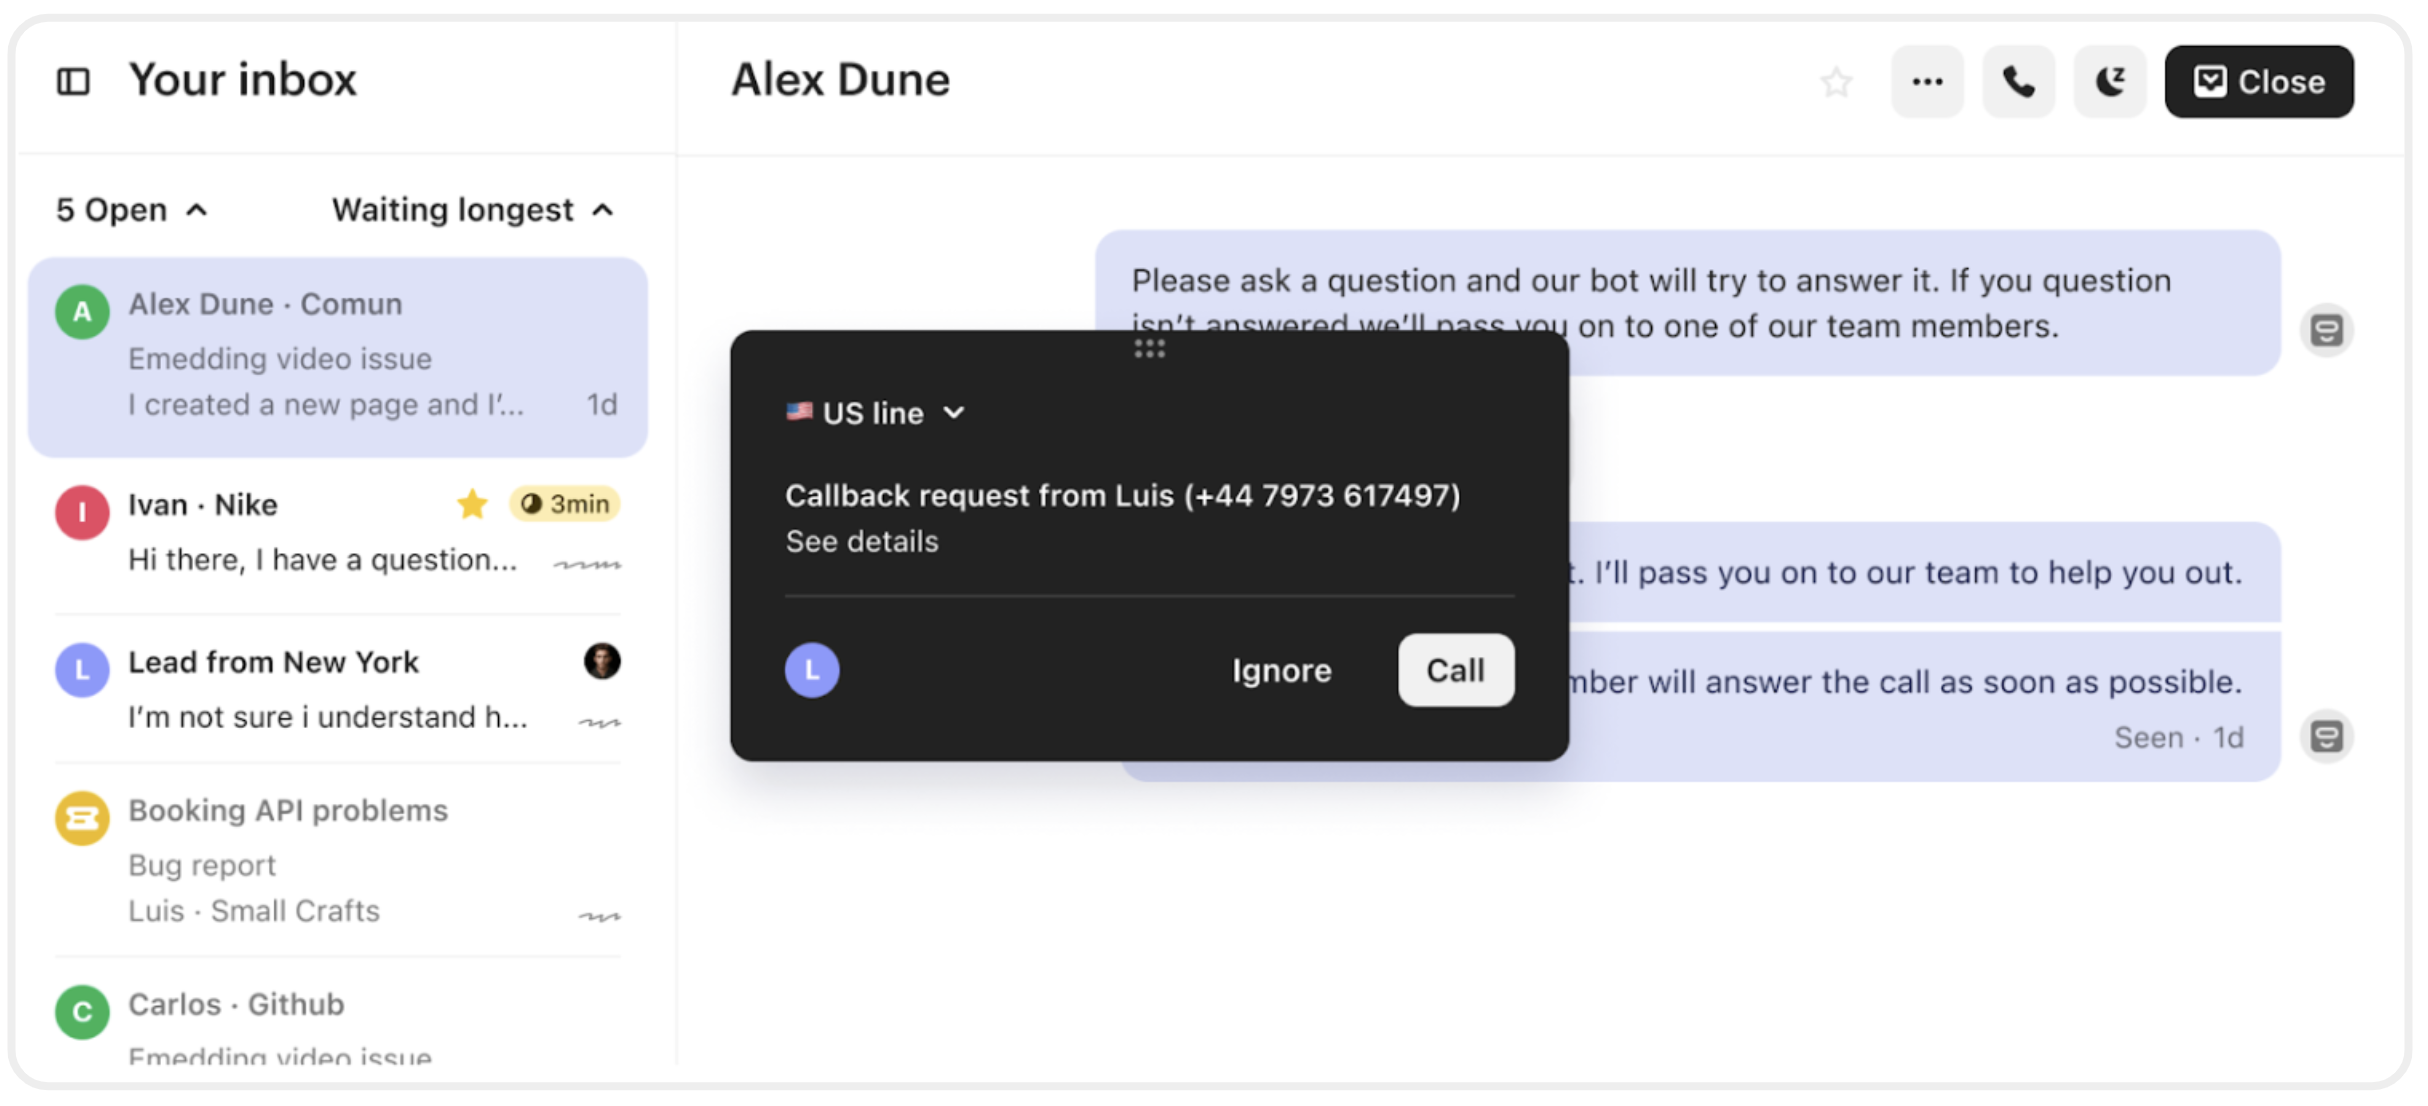This screenshot has width=2428, height=1106.
Task: Open the three-dot more options menu
Action: (x=1927, y=82)
